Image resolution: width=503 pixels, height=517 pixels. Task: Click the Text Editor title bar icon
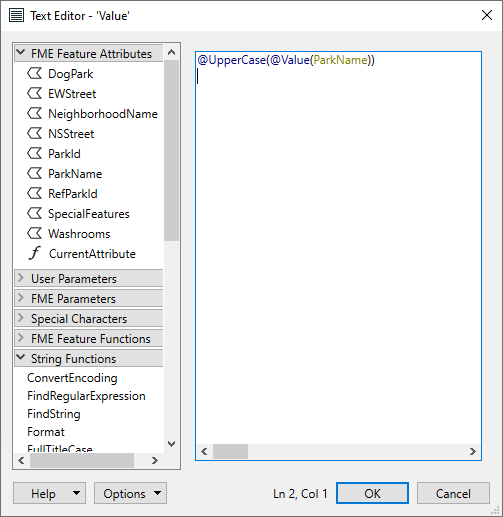pos(16,15)
